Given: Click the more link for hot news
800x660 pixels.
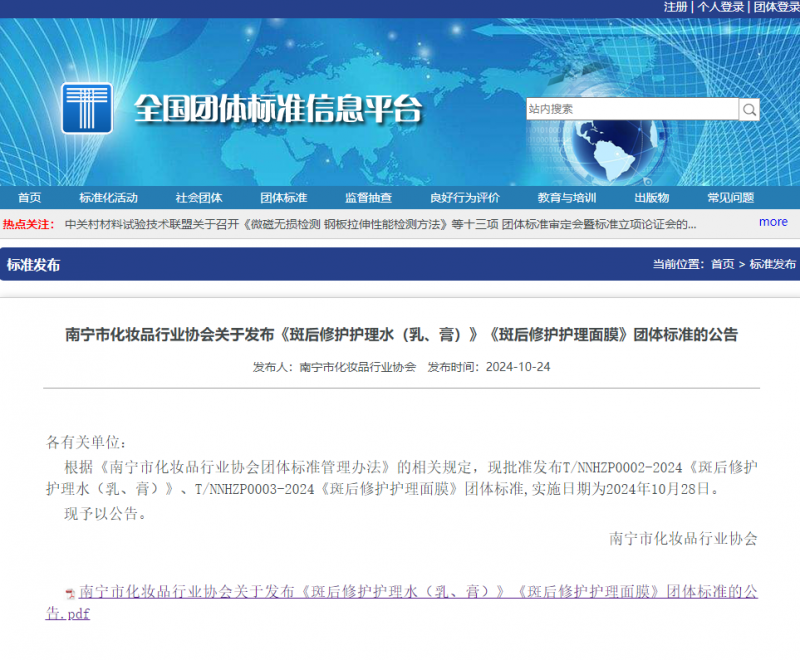Looking at the screenshot, I should (x=773, y=222).
